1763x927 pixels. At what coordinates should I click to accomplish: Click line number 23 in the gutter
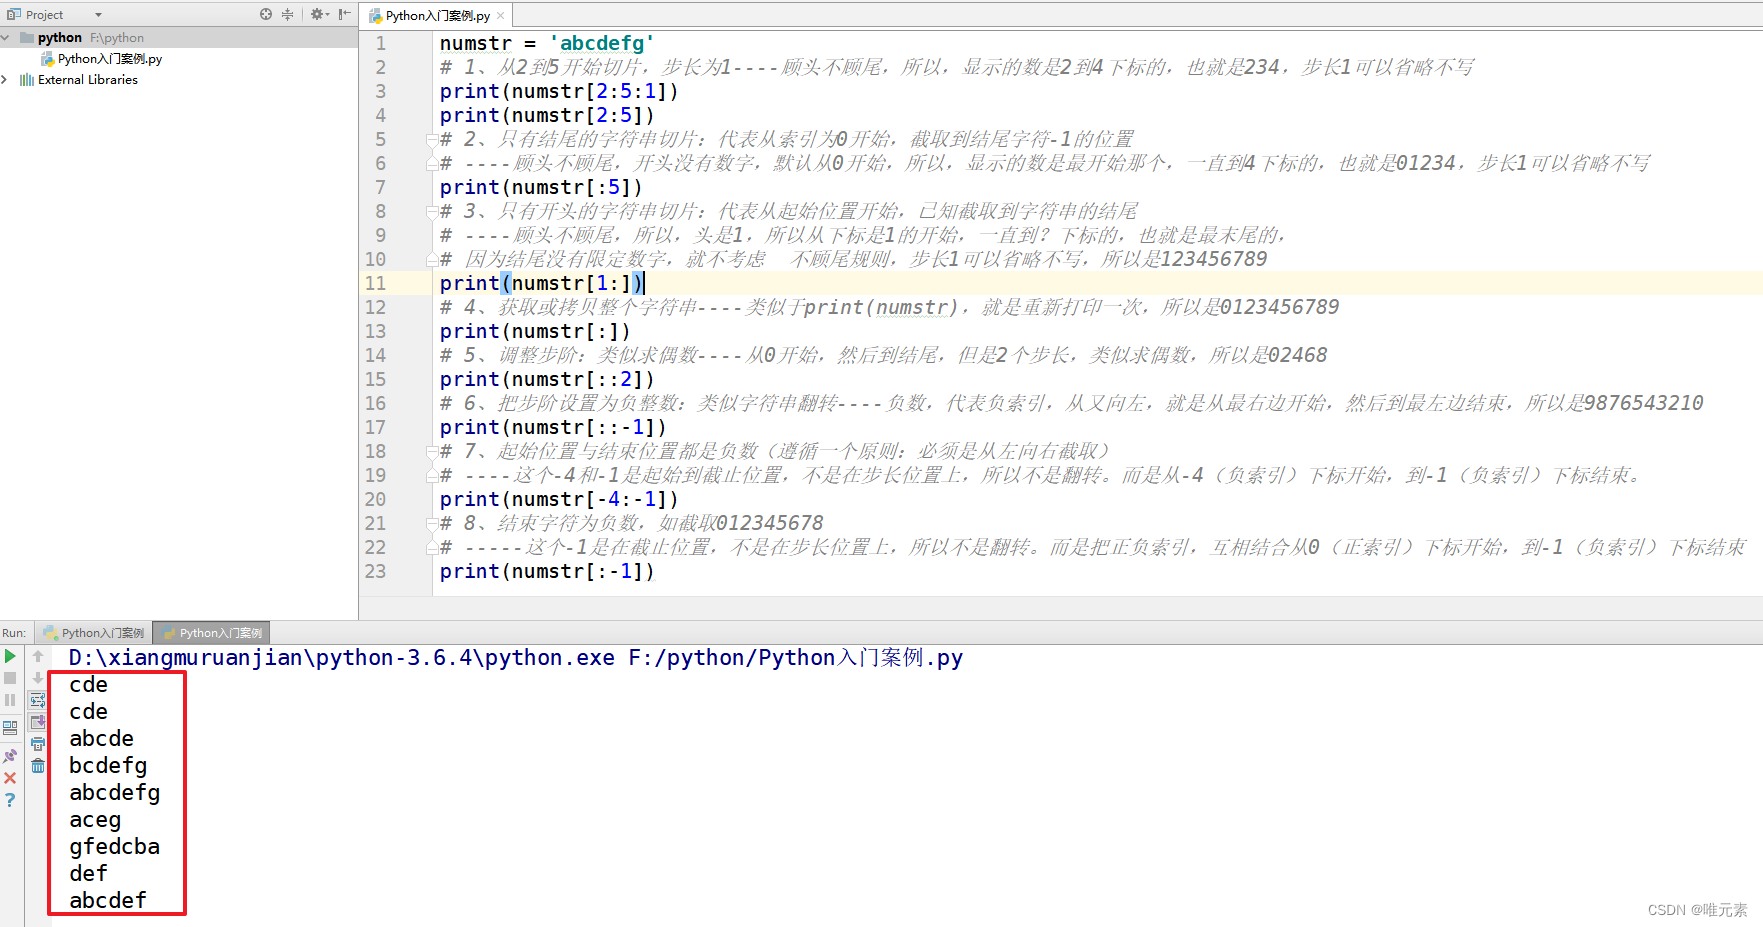[x=375, y=571]
